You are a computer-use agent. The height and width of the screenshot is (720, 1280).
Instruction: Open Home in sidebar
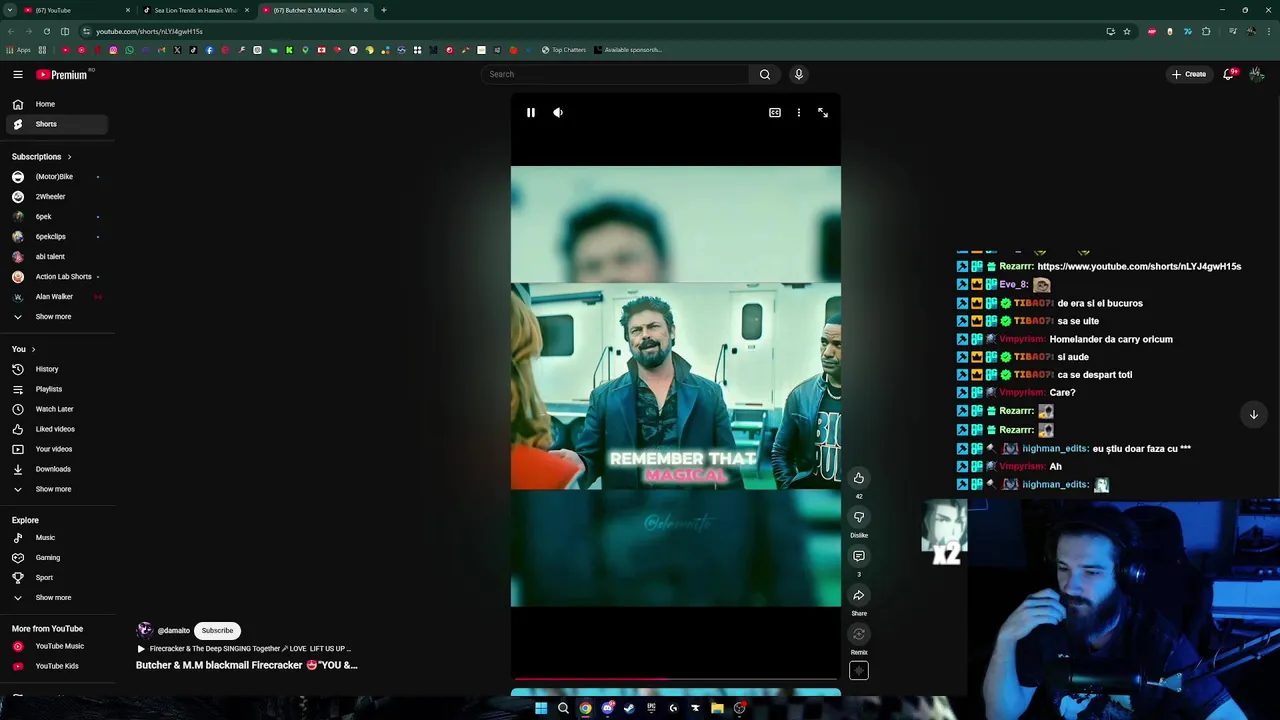(x=57, y=104)
